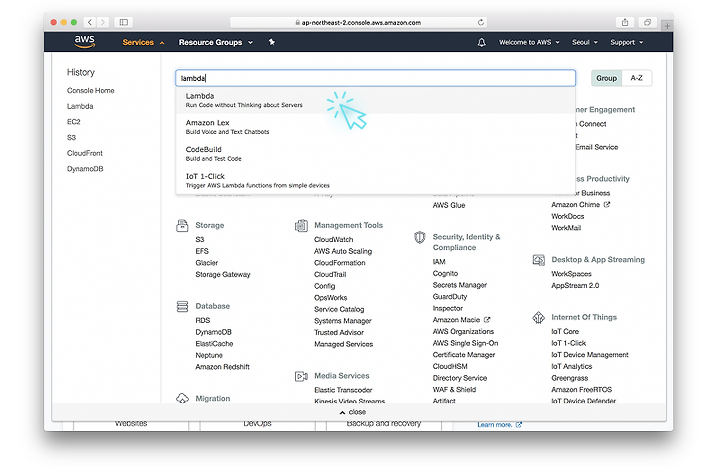Click the Media Services category icon
The width and height of the screenshot is (720, 467).
tap(301, 377)
